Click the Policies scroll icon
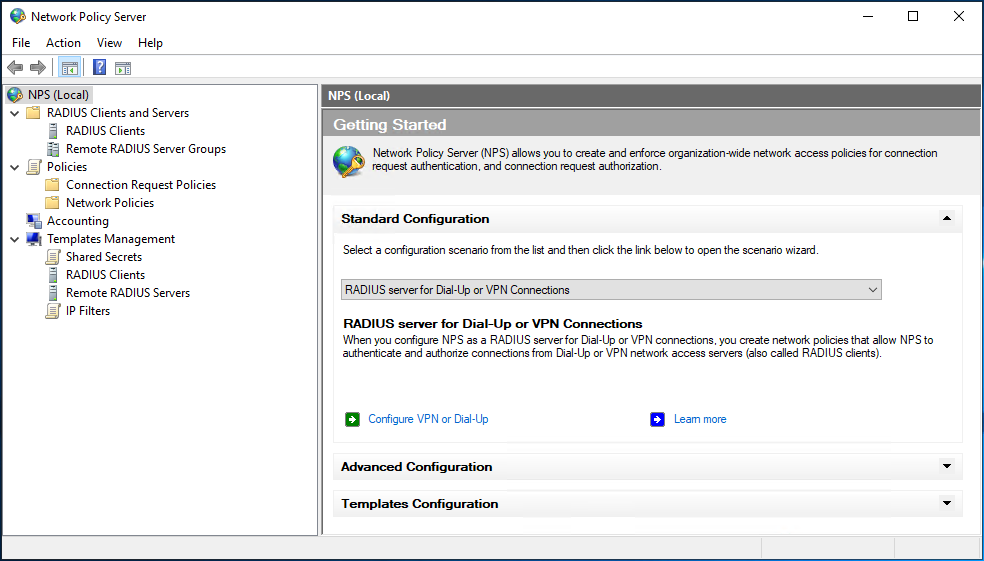 pyautogui.click(x=33, y=167)
